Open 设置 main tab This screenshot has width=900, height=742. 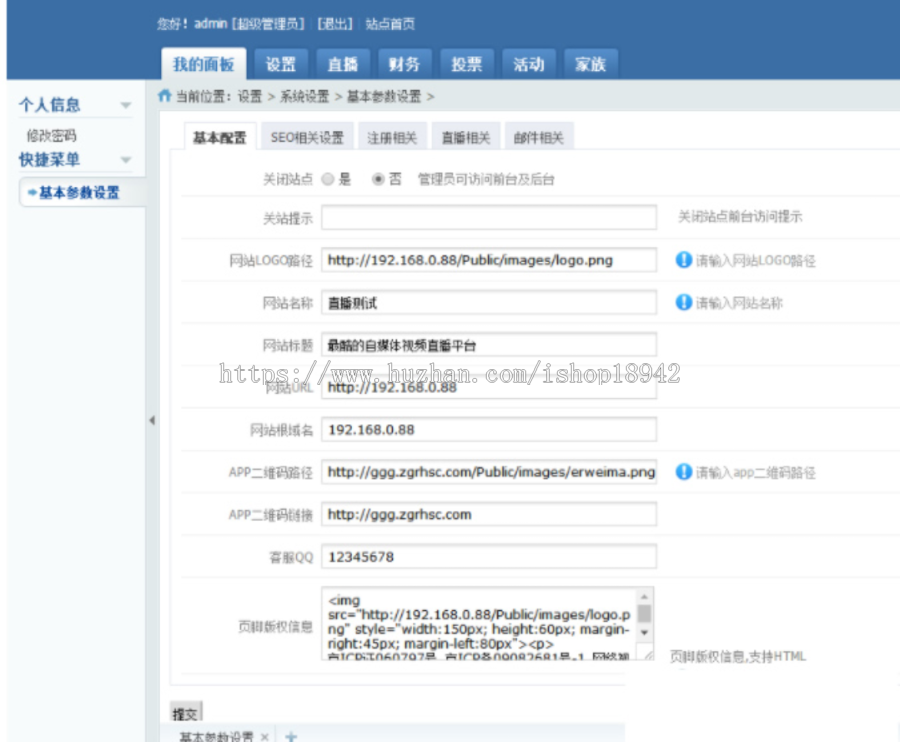tap(281, 64)
